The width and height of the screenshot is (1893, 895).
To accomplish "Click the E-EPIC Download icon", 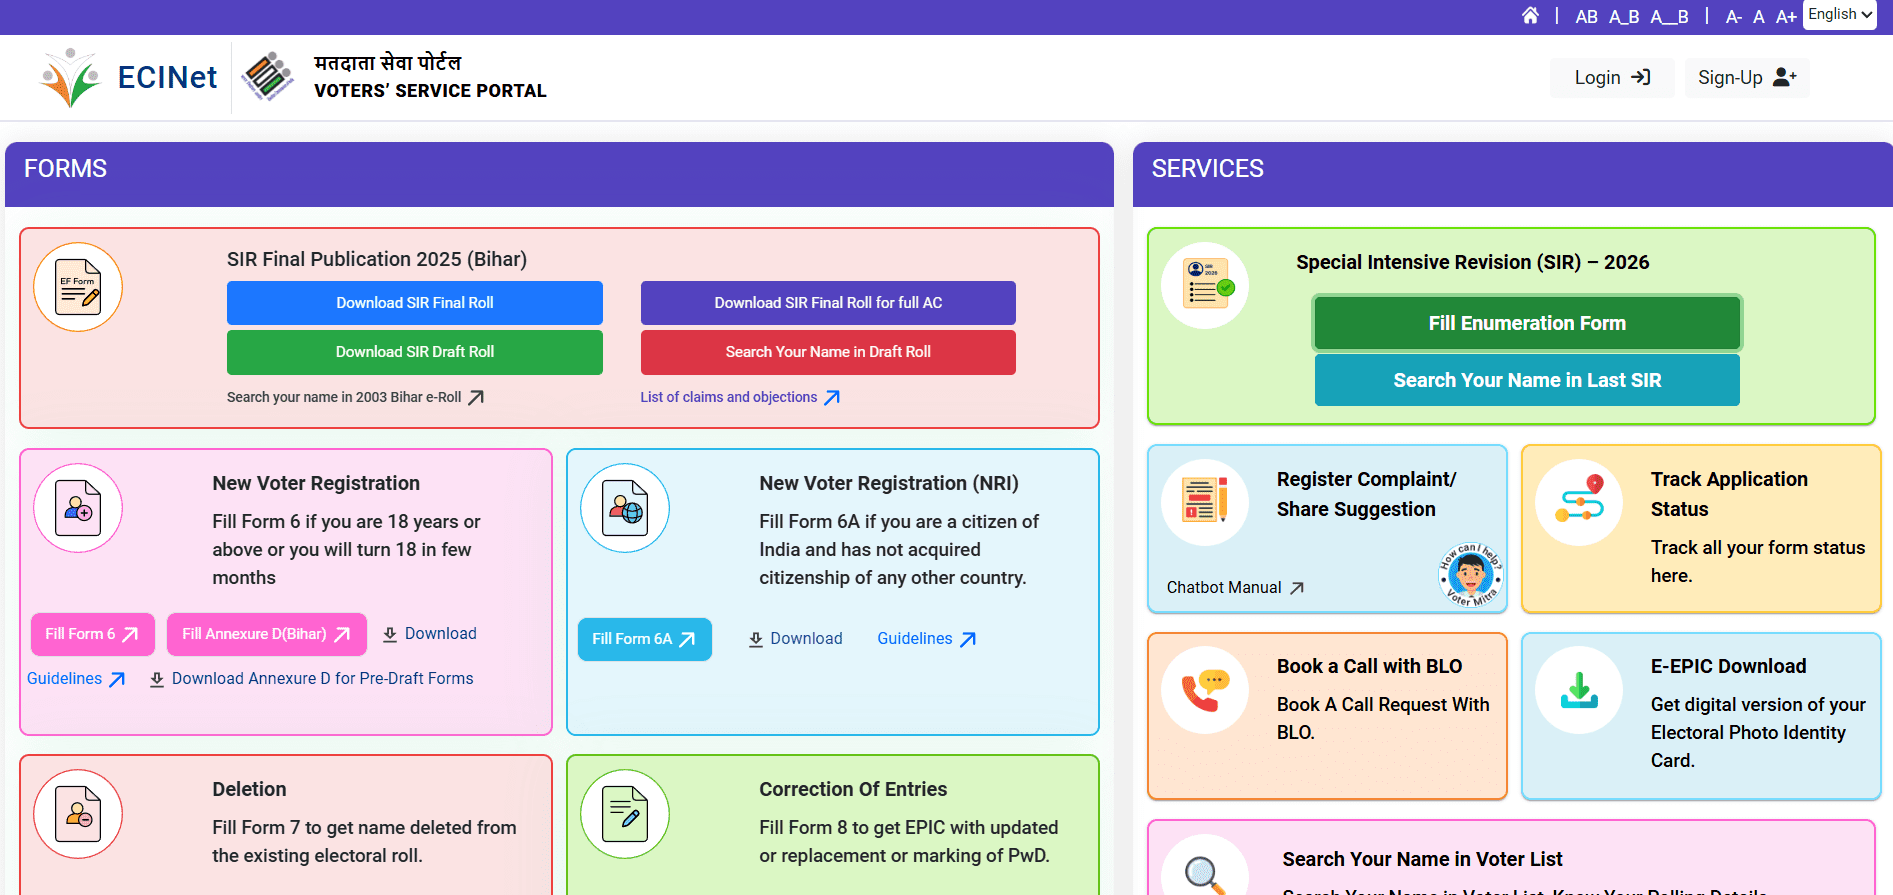I will point(1579,690).
